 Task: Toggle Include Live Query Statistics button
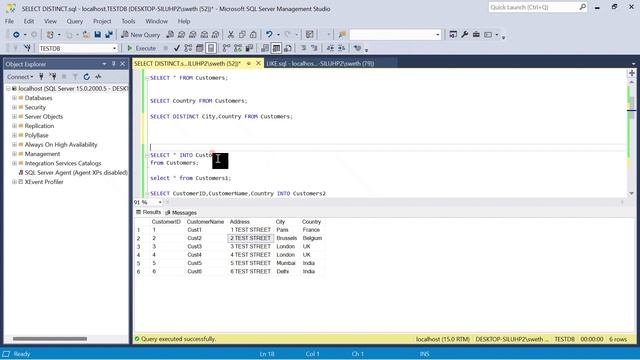[238, 48]
